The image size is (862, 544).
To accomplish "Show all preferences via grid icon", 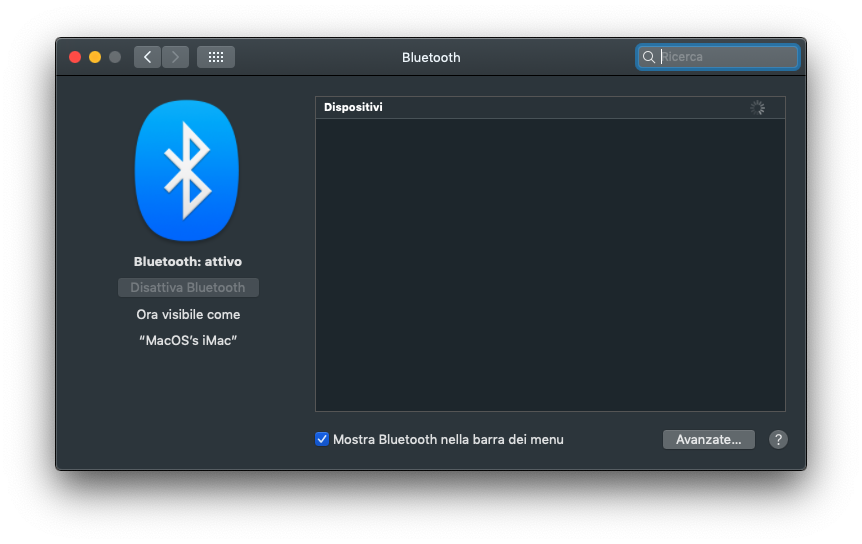I will (216, 57).
